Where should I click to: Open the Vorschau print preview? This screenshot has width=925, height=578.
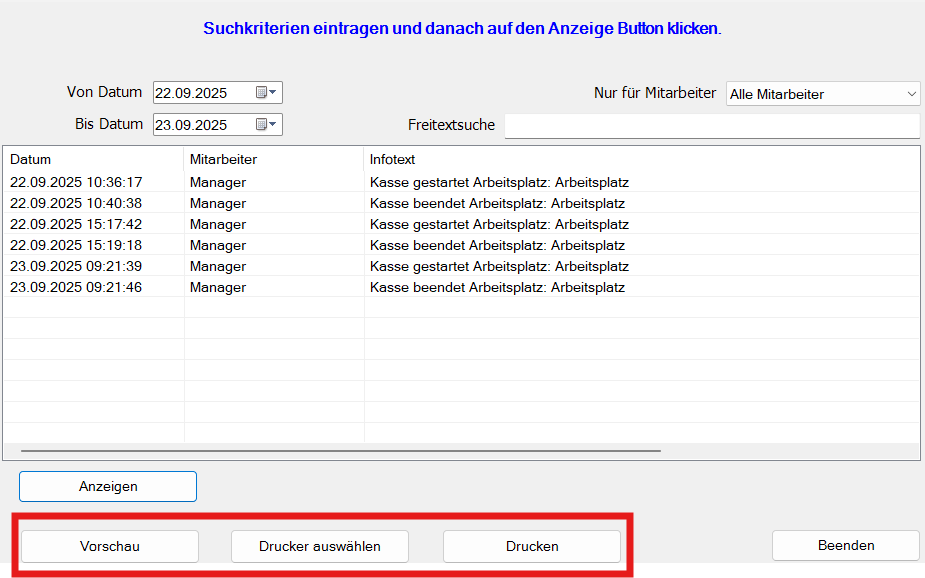coord(110,546)
